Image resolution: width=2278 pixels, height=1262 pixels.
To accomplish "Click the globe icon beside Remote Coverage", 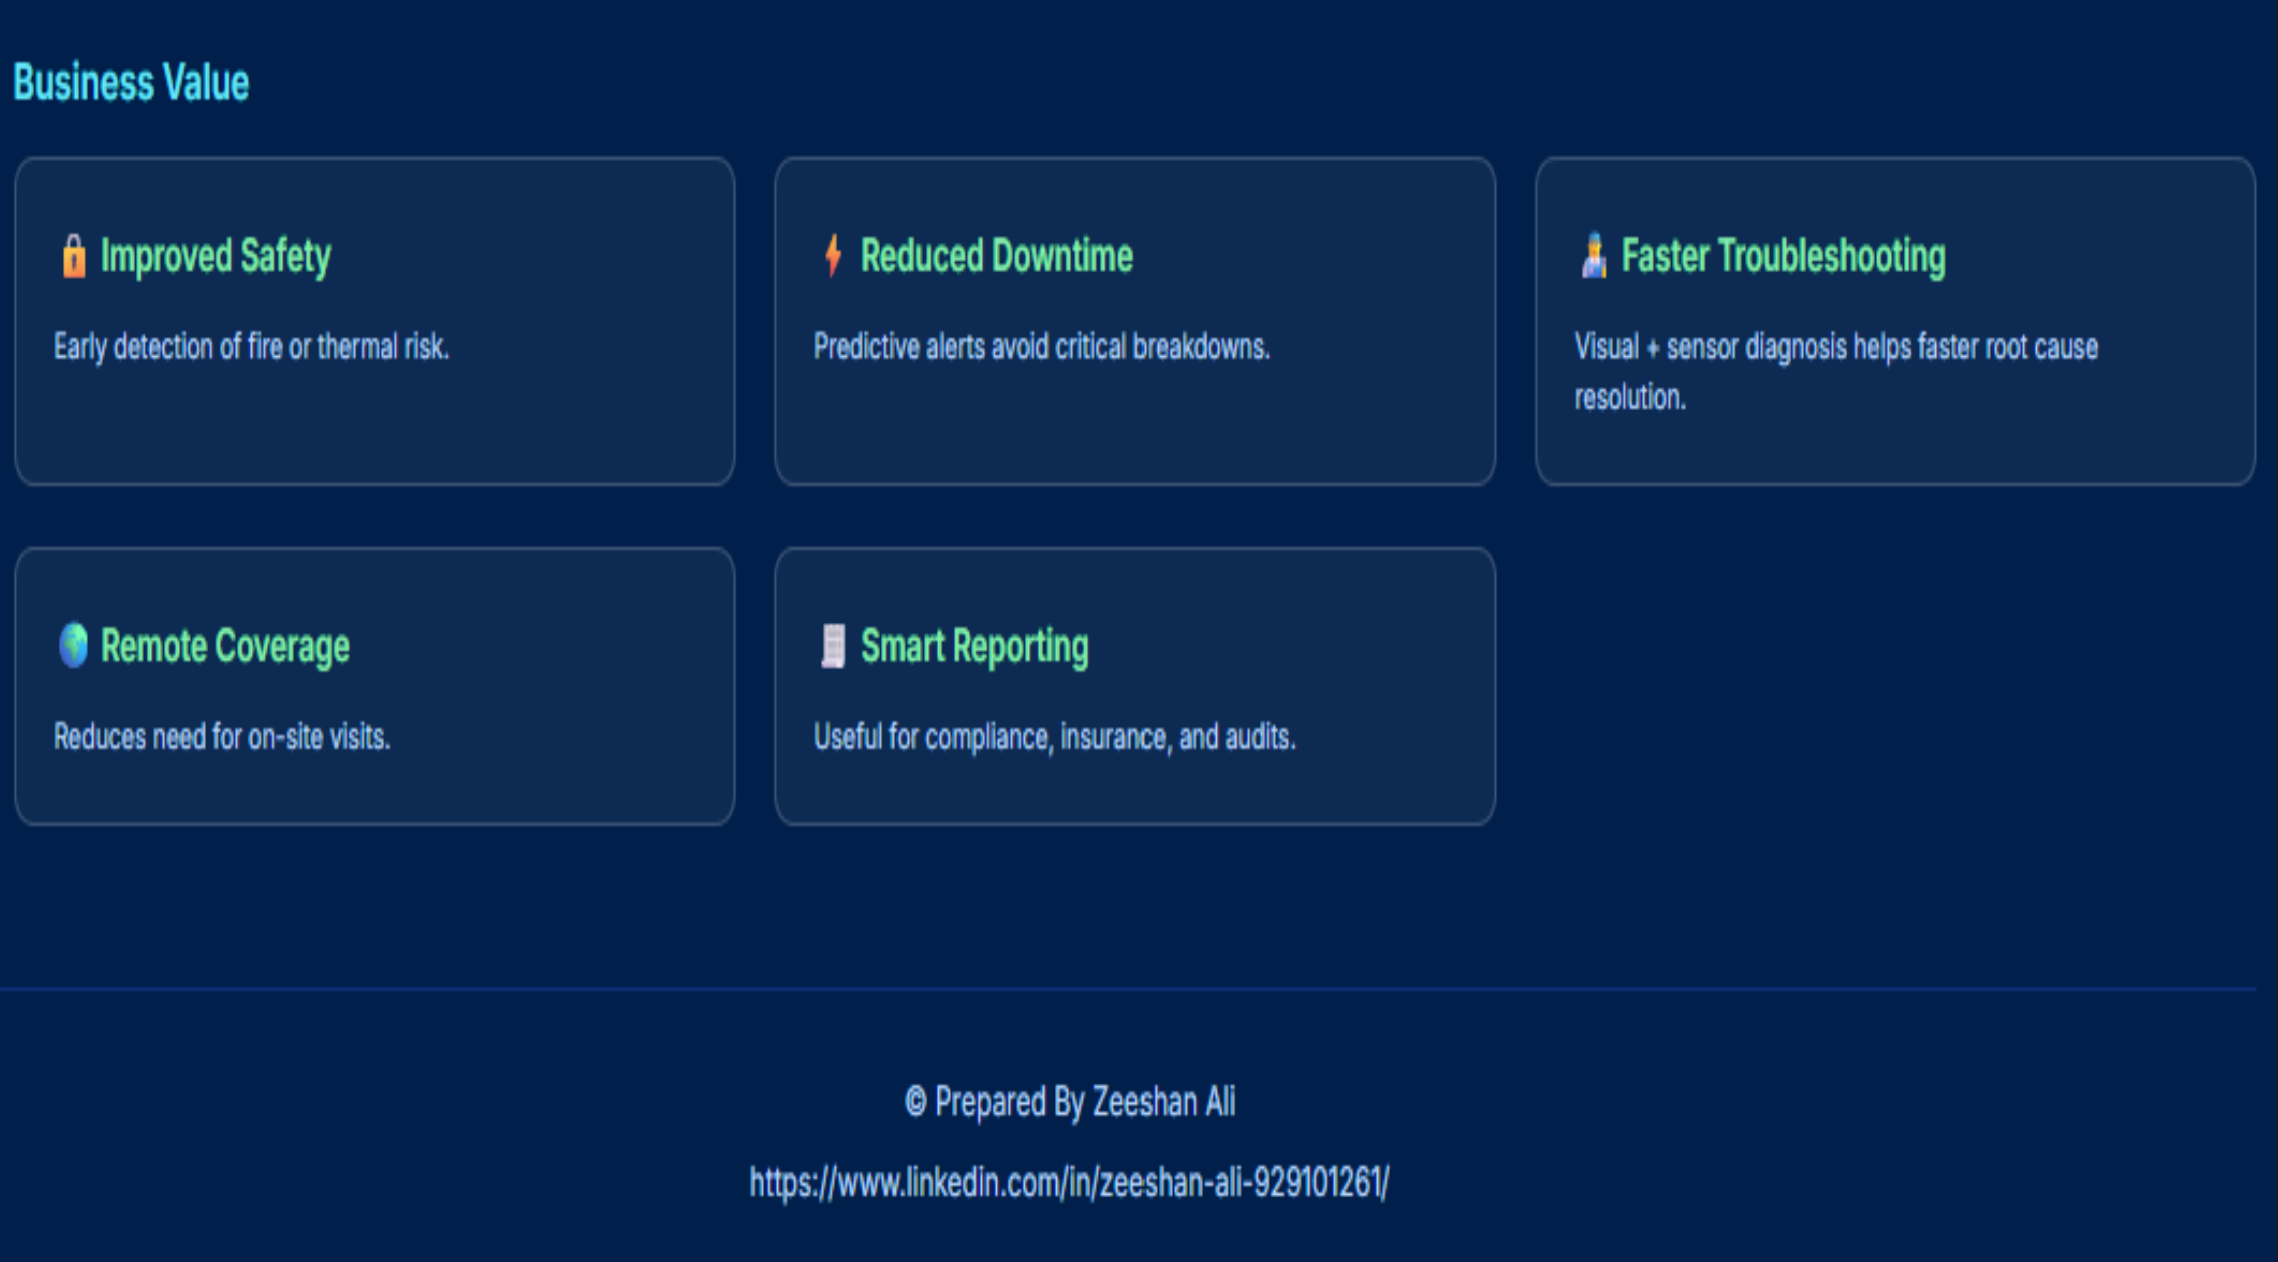I will pyautogui.click(x=73, y=645).
